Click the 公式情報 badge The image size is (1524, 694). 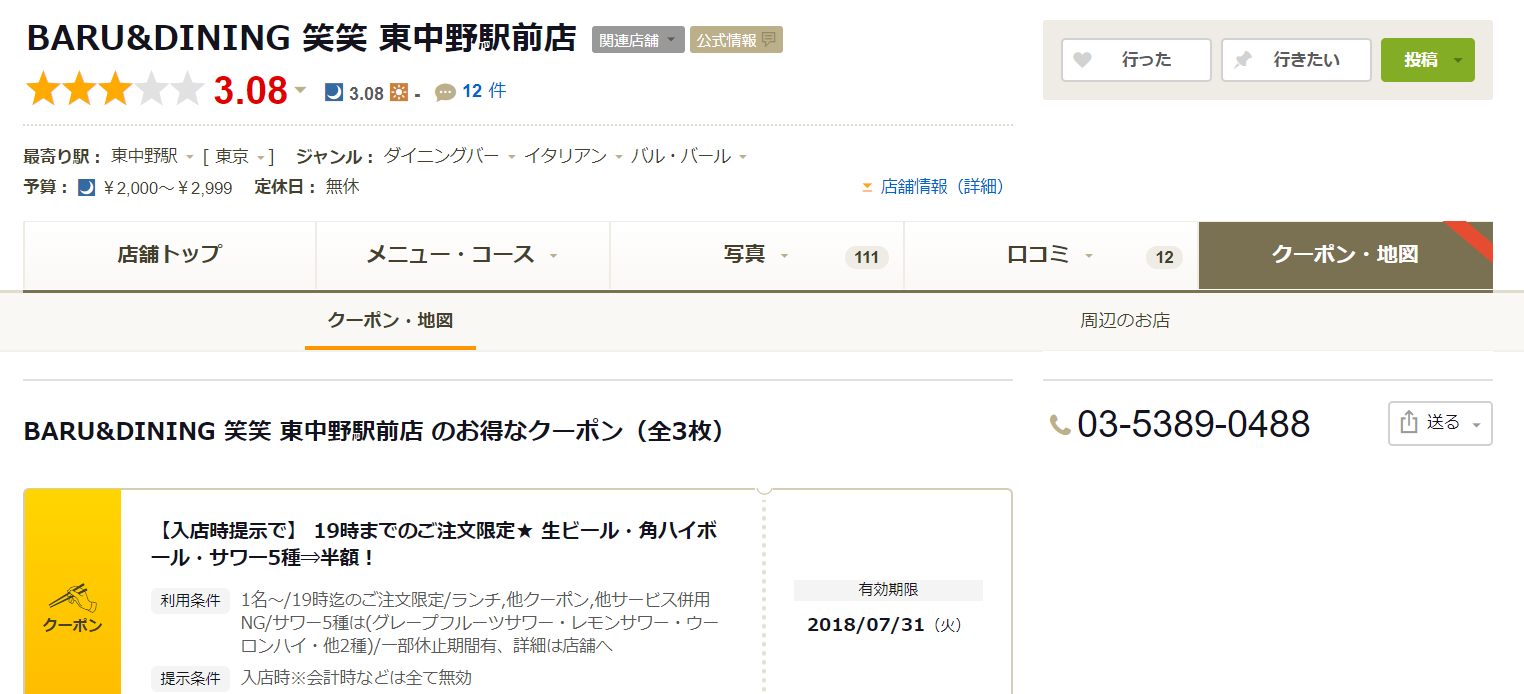point(736,40)
